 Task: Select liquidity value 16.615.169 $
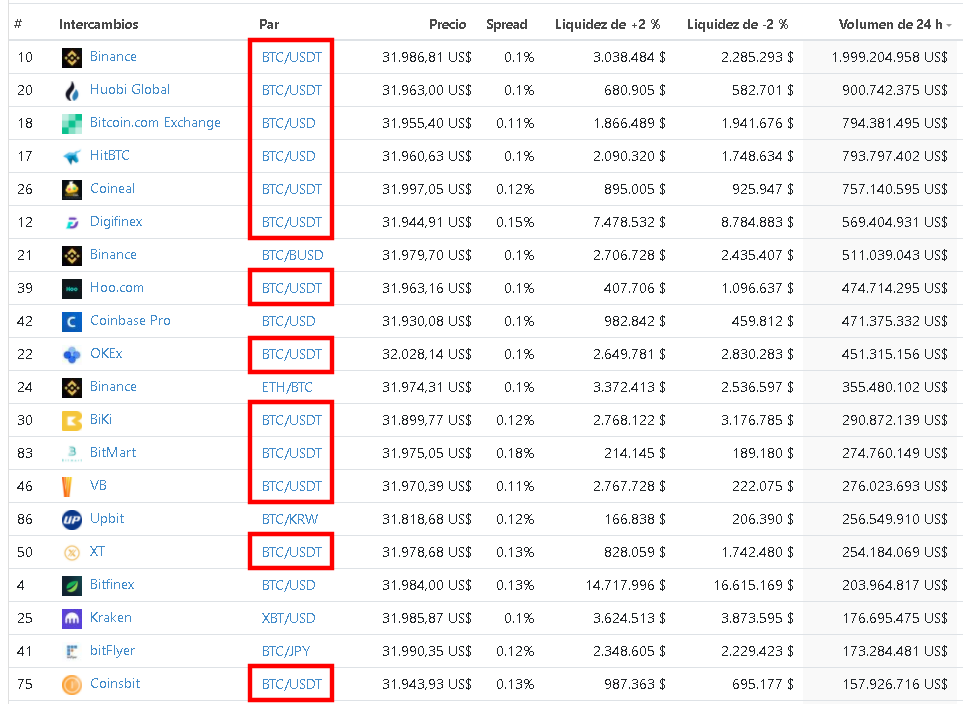pyautogui.click(x=754, y=585)
